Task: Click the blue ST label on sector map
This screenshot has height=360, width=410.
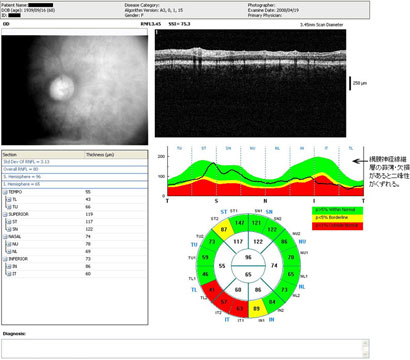Action: [x=224, y=212]
